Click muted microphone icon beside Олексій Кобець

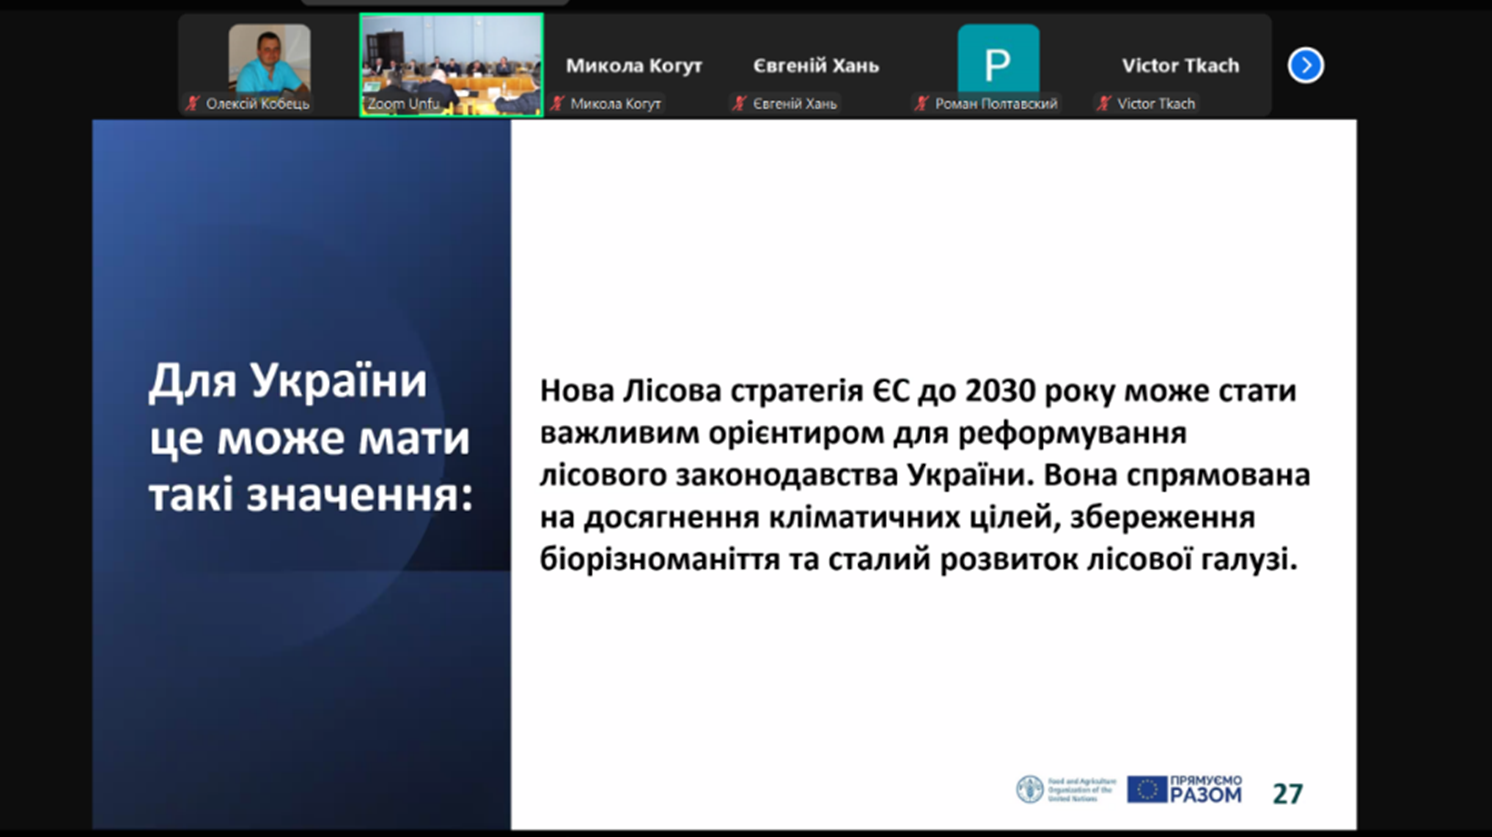tap(193, 103)
